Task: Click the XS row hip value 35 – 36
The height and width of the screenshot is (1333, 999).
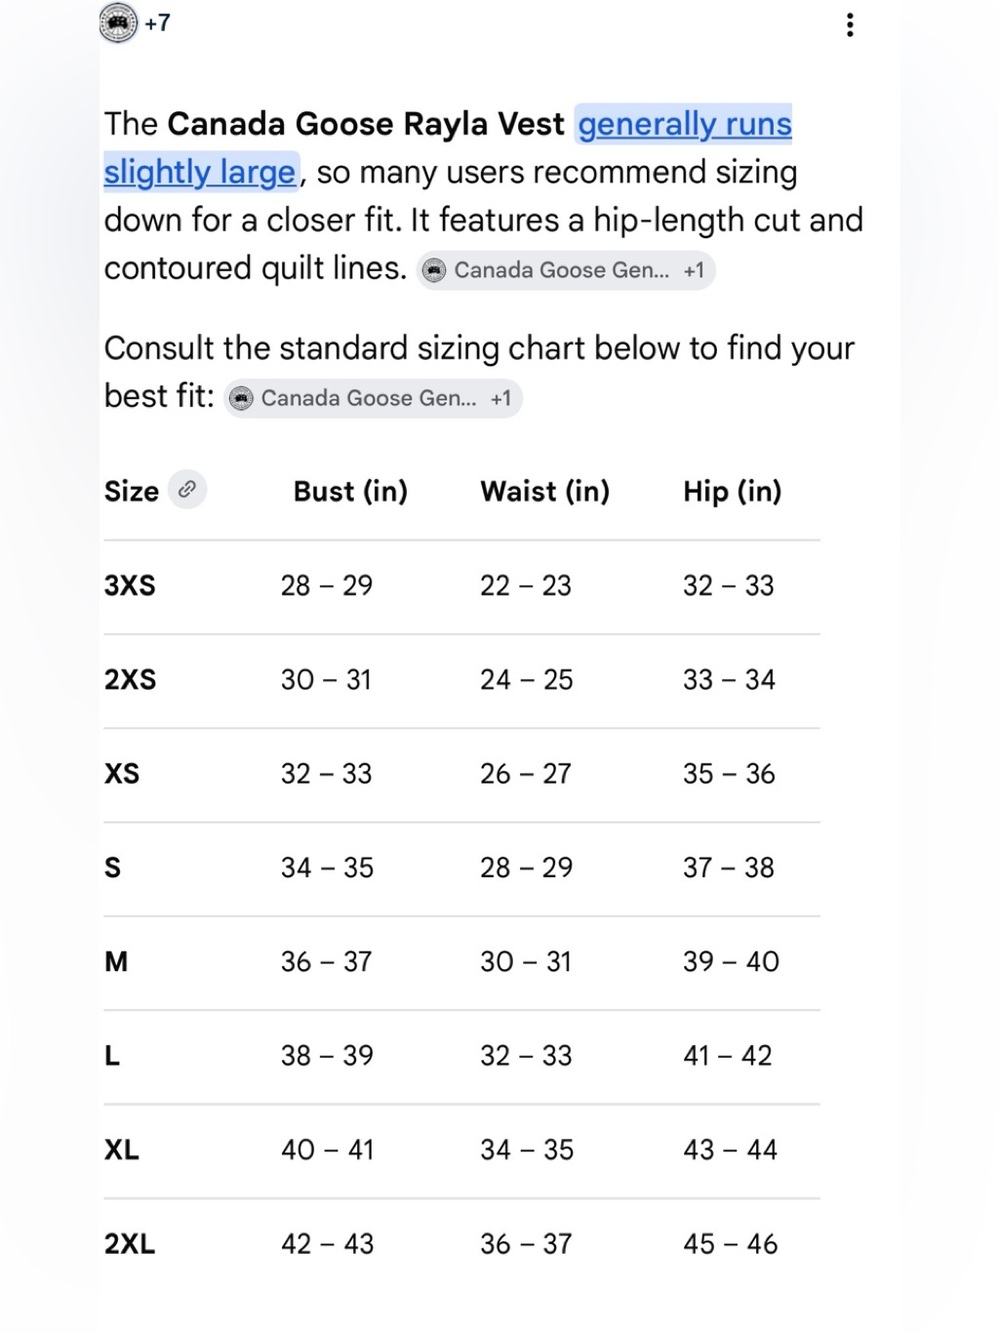Action: click(729, 773)
